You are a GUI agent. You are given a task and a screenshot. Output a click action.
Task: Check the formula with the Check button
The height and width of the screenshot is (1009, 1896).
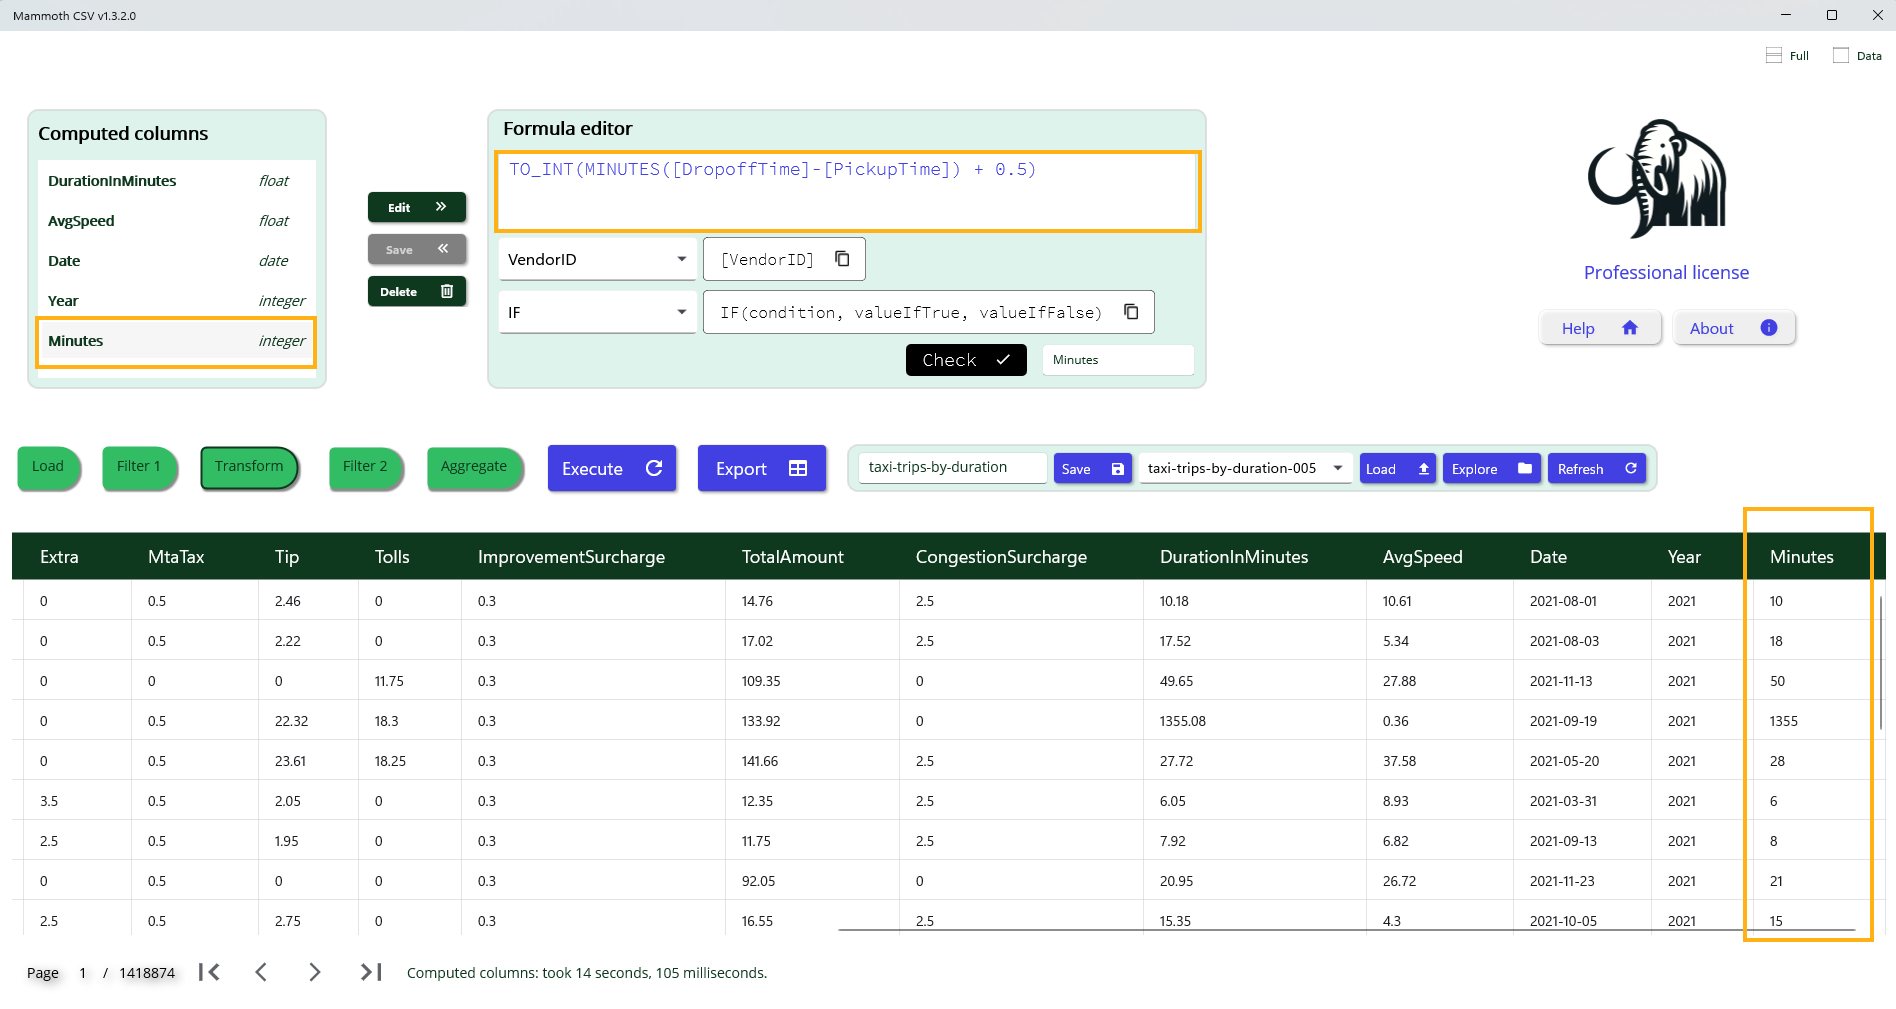[x=965, y=360]
